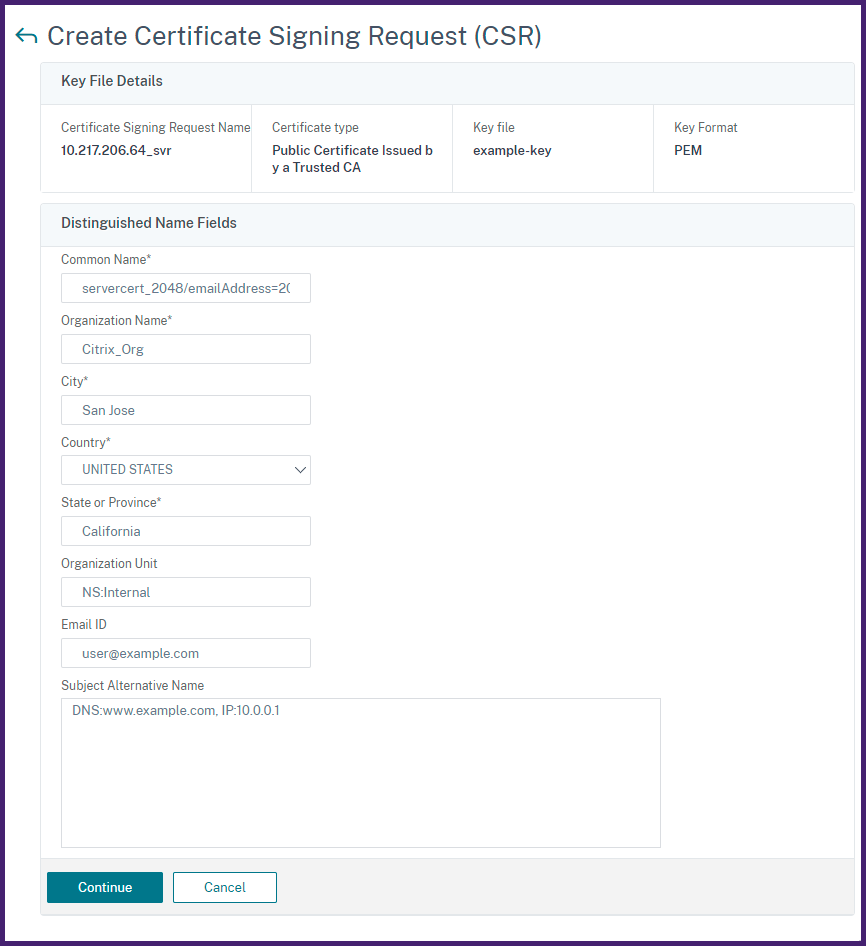The height and width of the screenshot is (946, 866).
Task: Select the text "10.217.206.64_svr"
Action: [x=116, y=150]
